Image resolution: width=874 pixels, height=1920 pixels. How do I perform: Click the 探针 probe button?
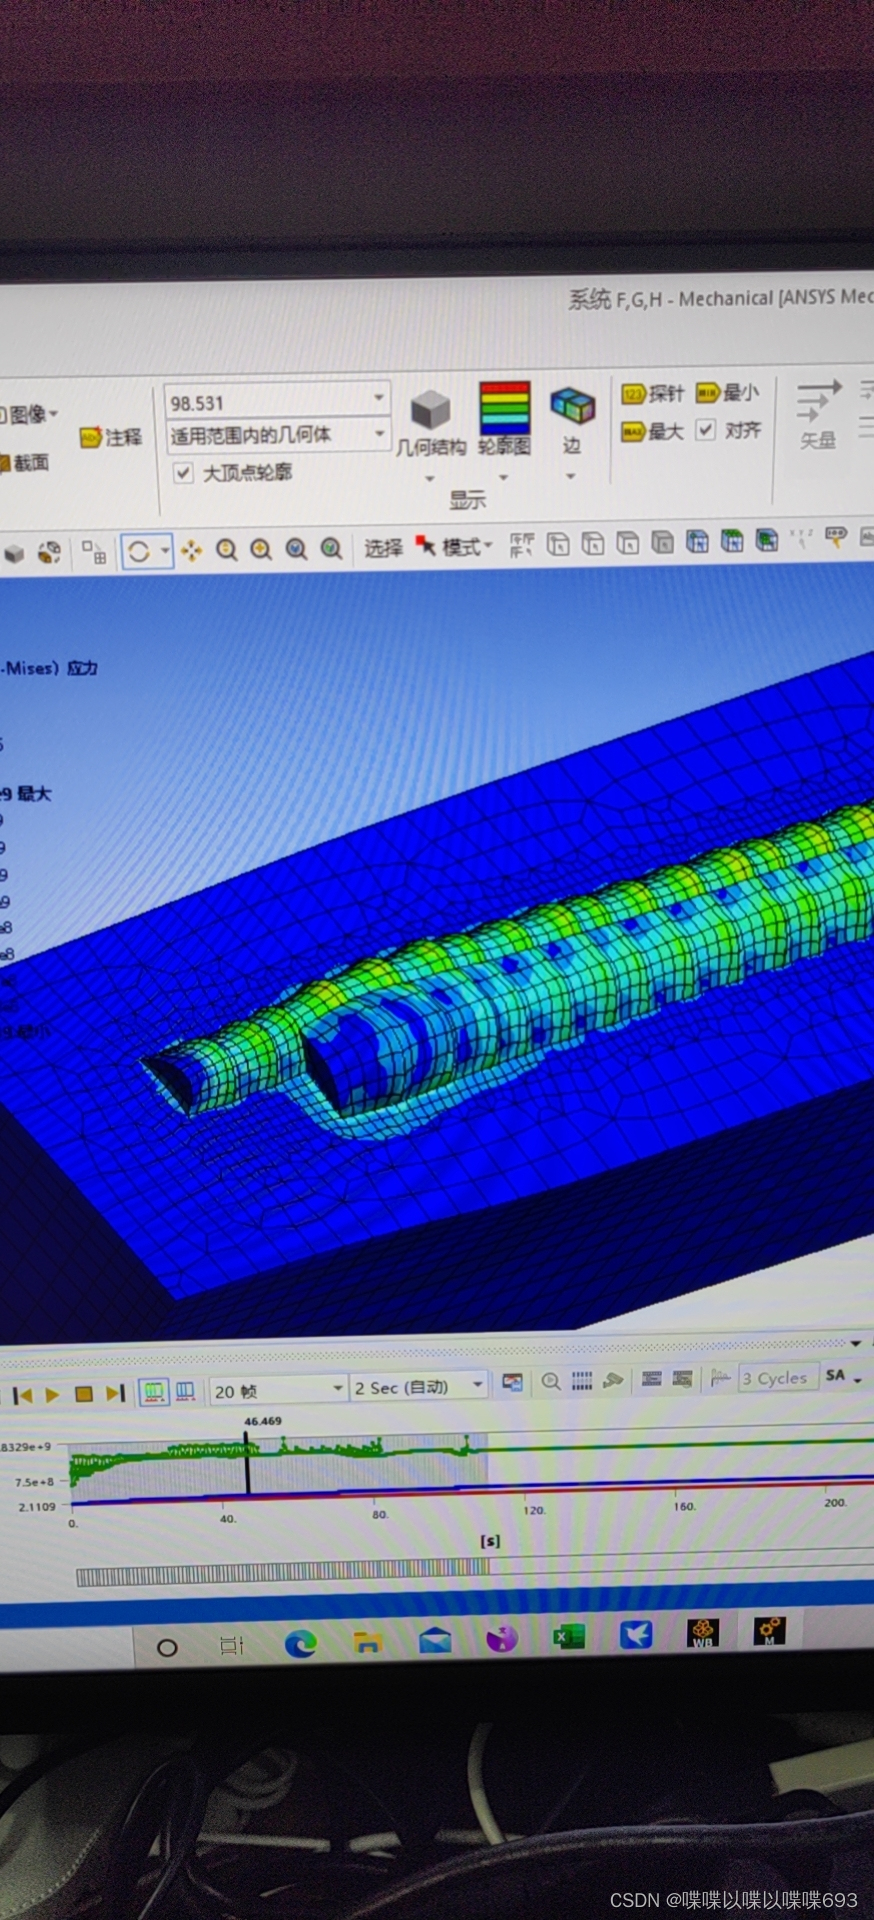[653, 393]
